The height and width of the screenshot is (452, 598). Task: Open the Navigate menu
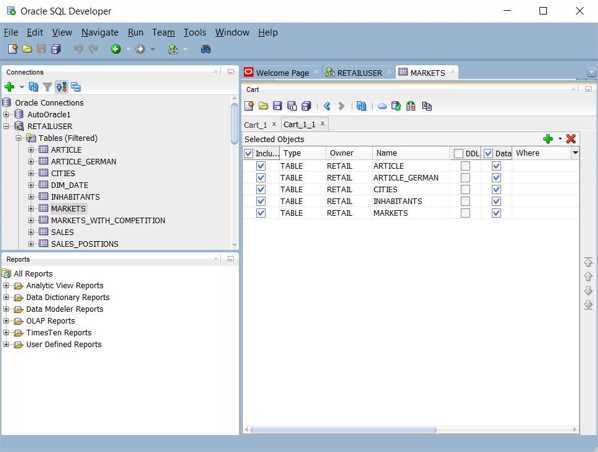[x=100, y=33]
